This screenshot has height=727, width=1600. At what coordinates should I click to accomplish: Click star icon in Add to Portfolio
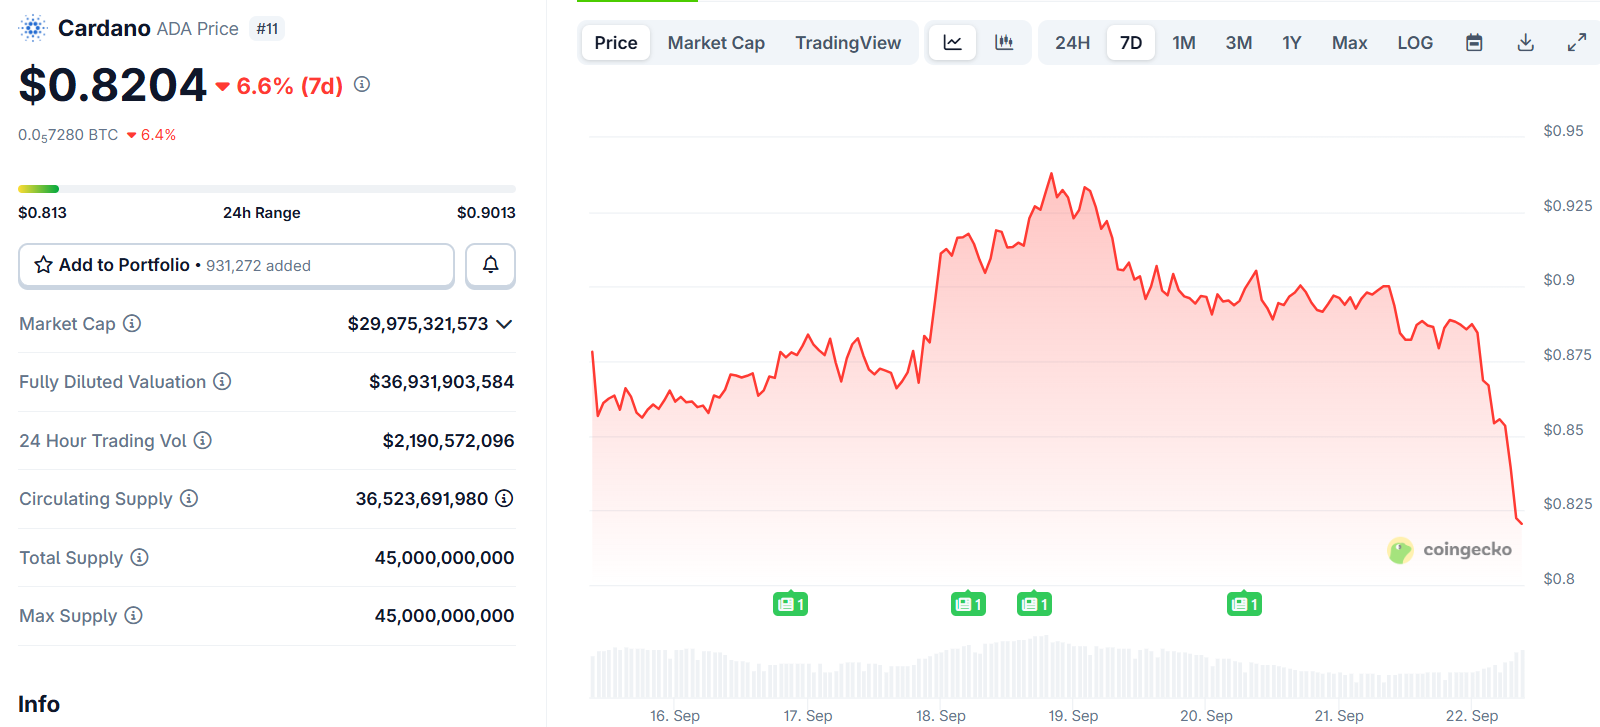click(43, 265)
